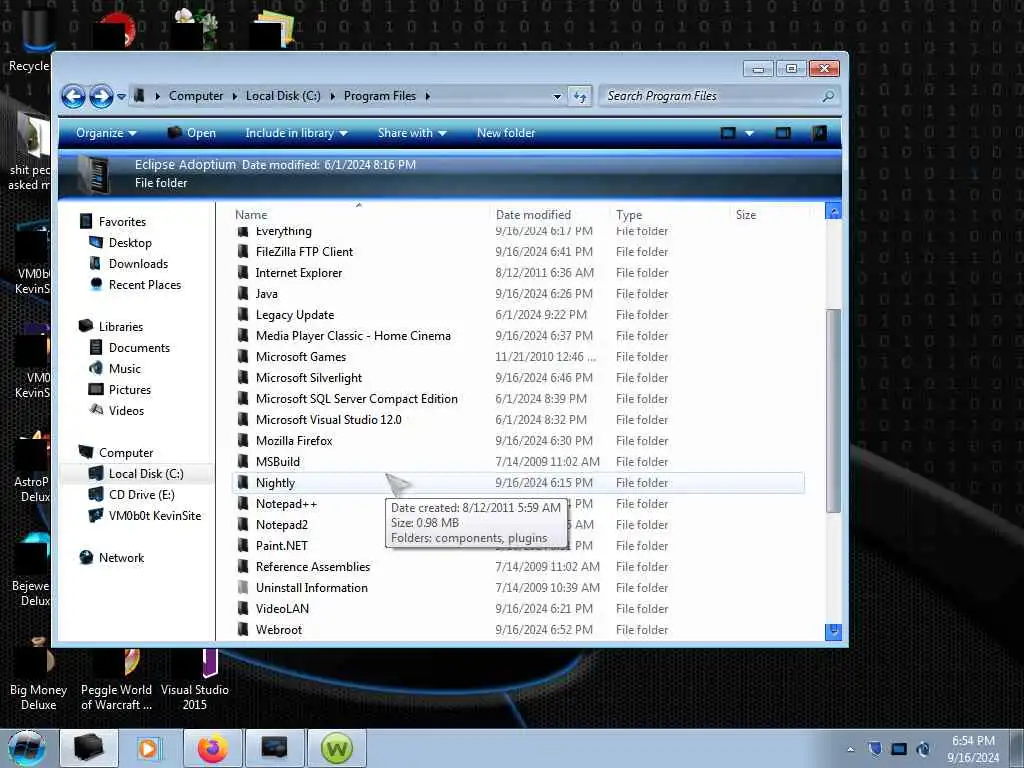The height and width of the screenshot is (768, 1024).
Task: Select Network in navigation pane
Action: 121,558
